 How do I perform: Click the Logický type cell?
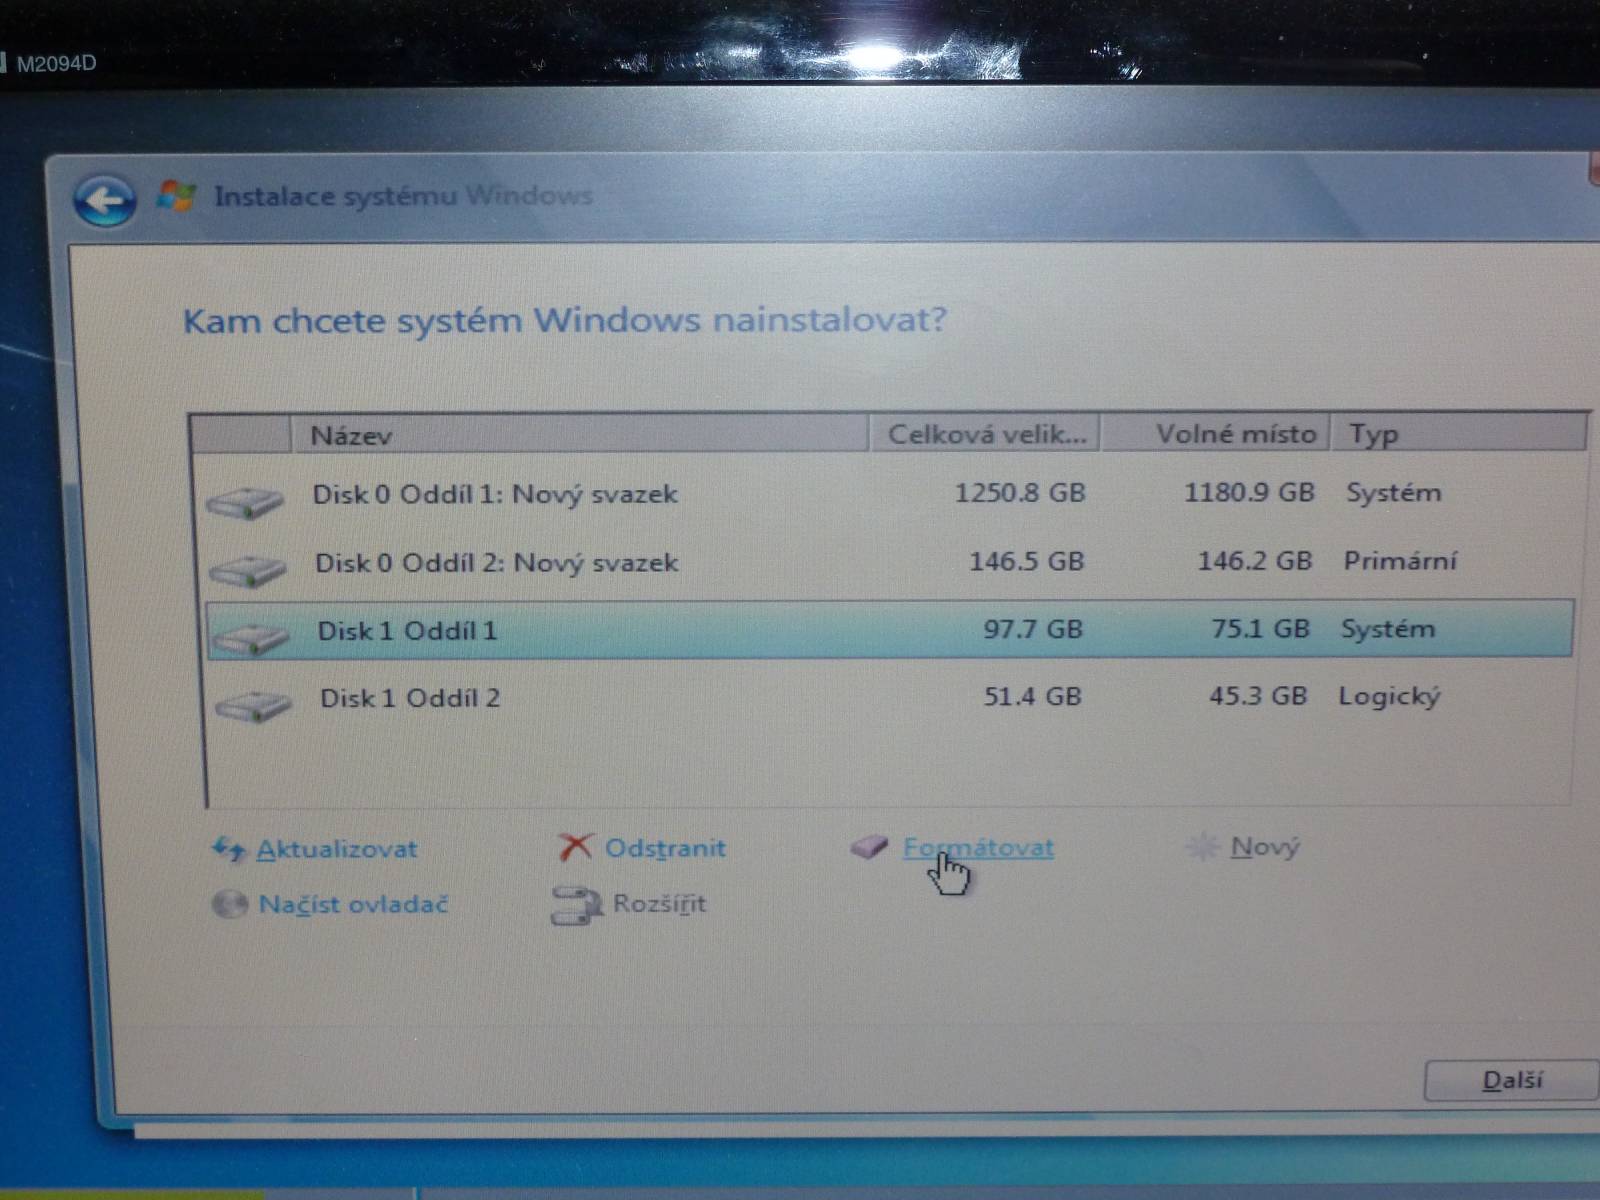pos(1390,697)
